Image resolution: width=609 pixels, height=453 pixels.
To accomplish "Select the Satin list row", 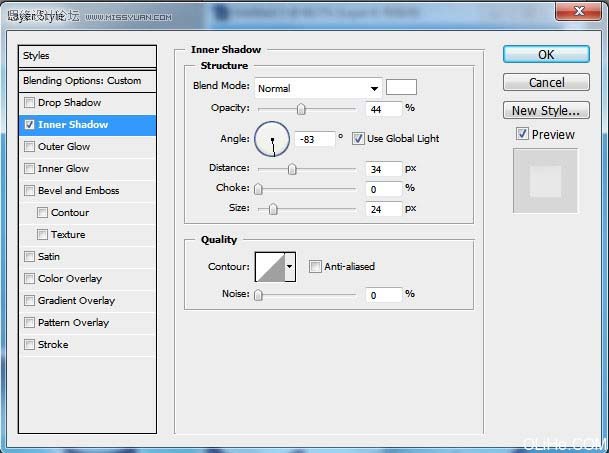I will 87,257.
